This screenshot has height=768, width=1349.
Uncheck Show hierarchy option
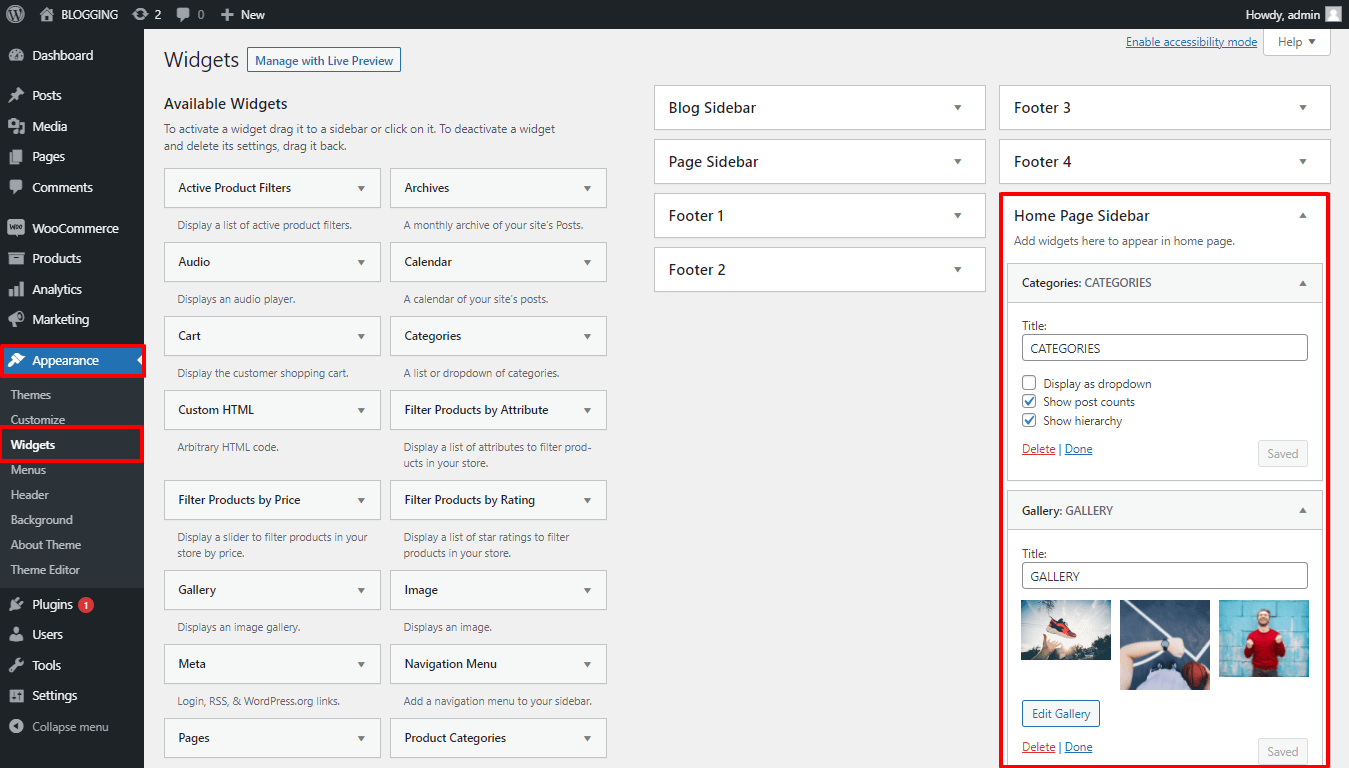tap(1029, 421)
